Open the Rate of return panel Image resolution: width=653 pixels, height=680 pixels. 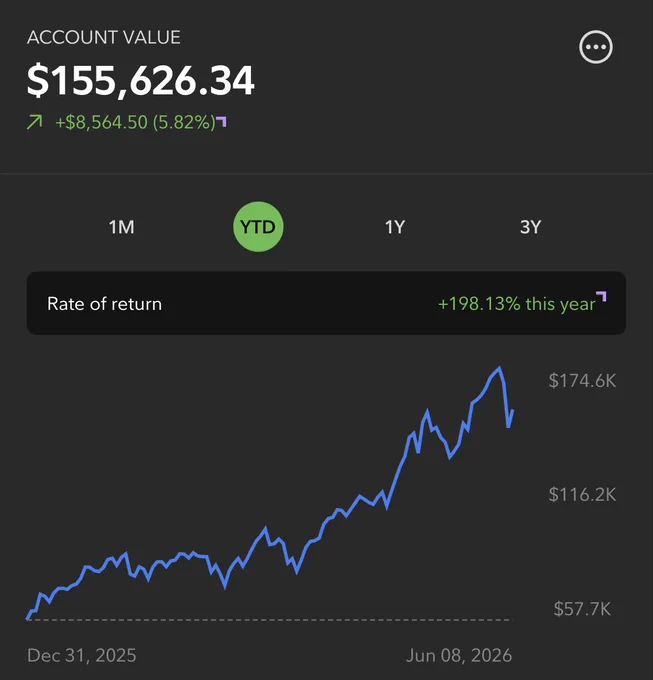pos(326,303)
